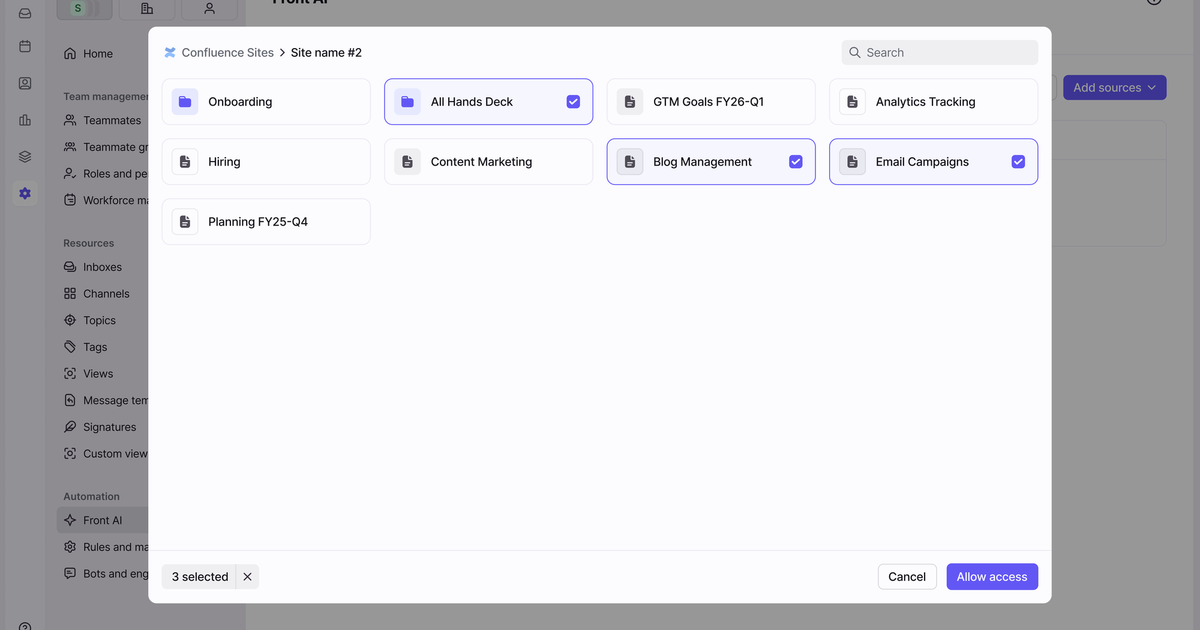Click the Email Campaigns document icon
The height and width of the screenshot is (630, 1200).
[852, 162]
